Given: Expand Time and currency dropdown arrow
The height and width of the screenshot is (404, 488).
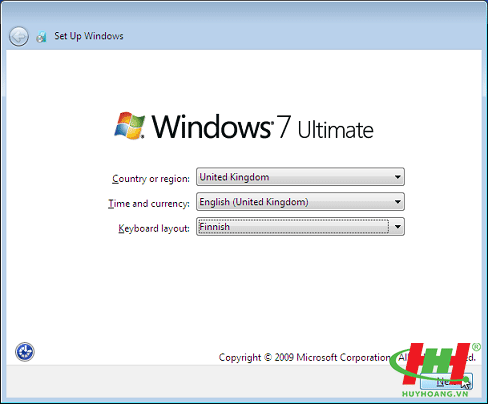Looking at the screenshot, I should click(397, 202).
